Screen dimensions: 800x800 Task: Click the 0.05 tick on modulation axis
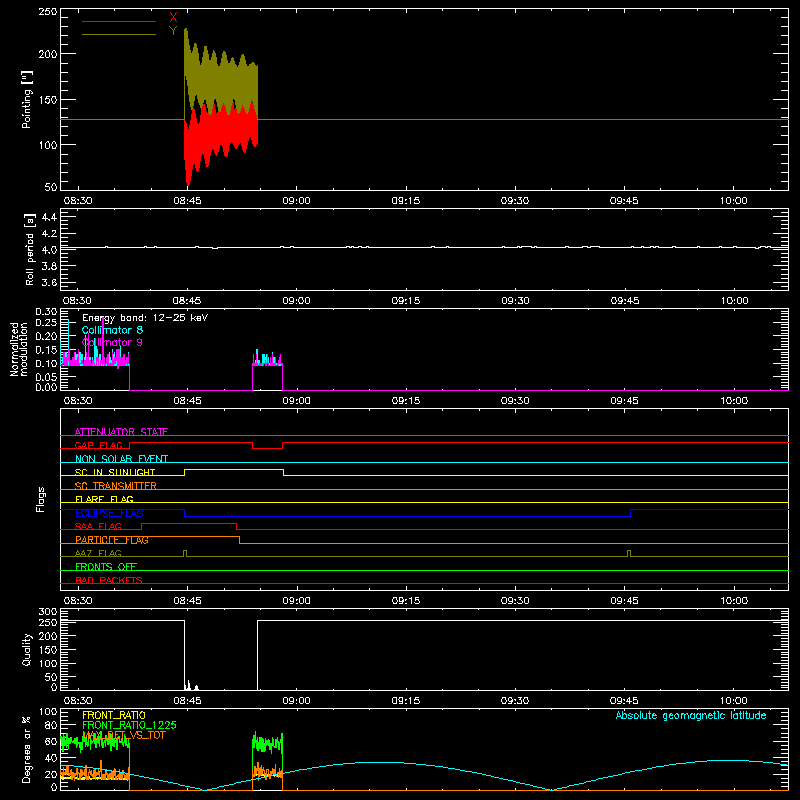pos(46,377)
